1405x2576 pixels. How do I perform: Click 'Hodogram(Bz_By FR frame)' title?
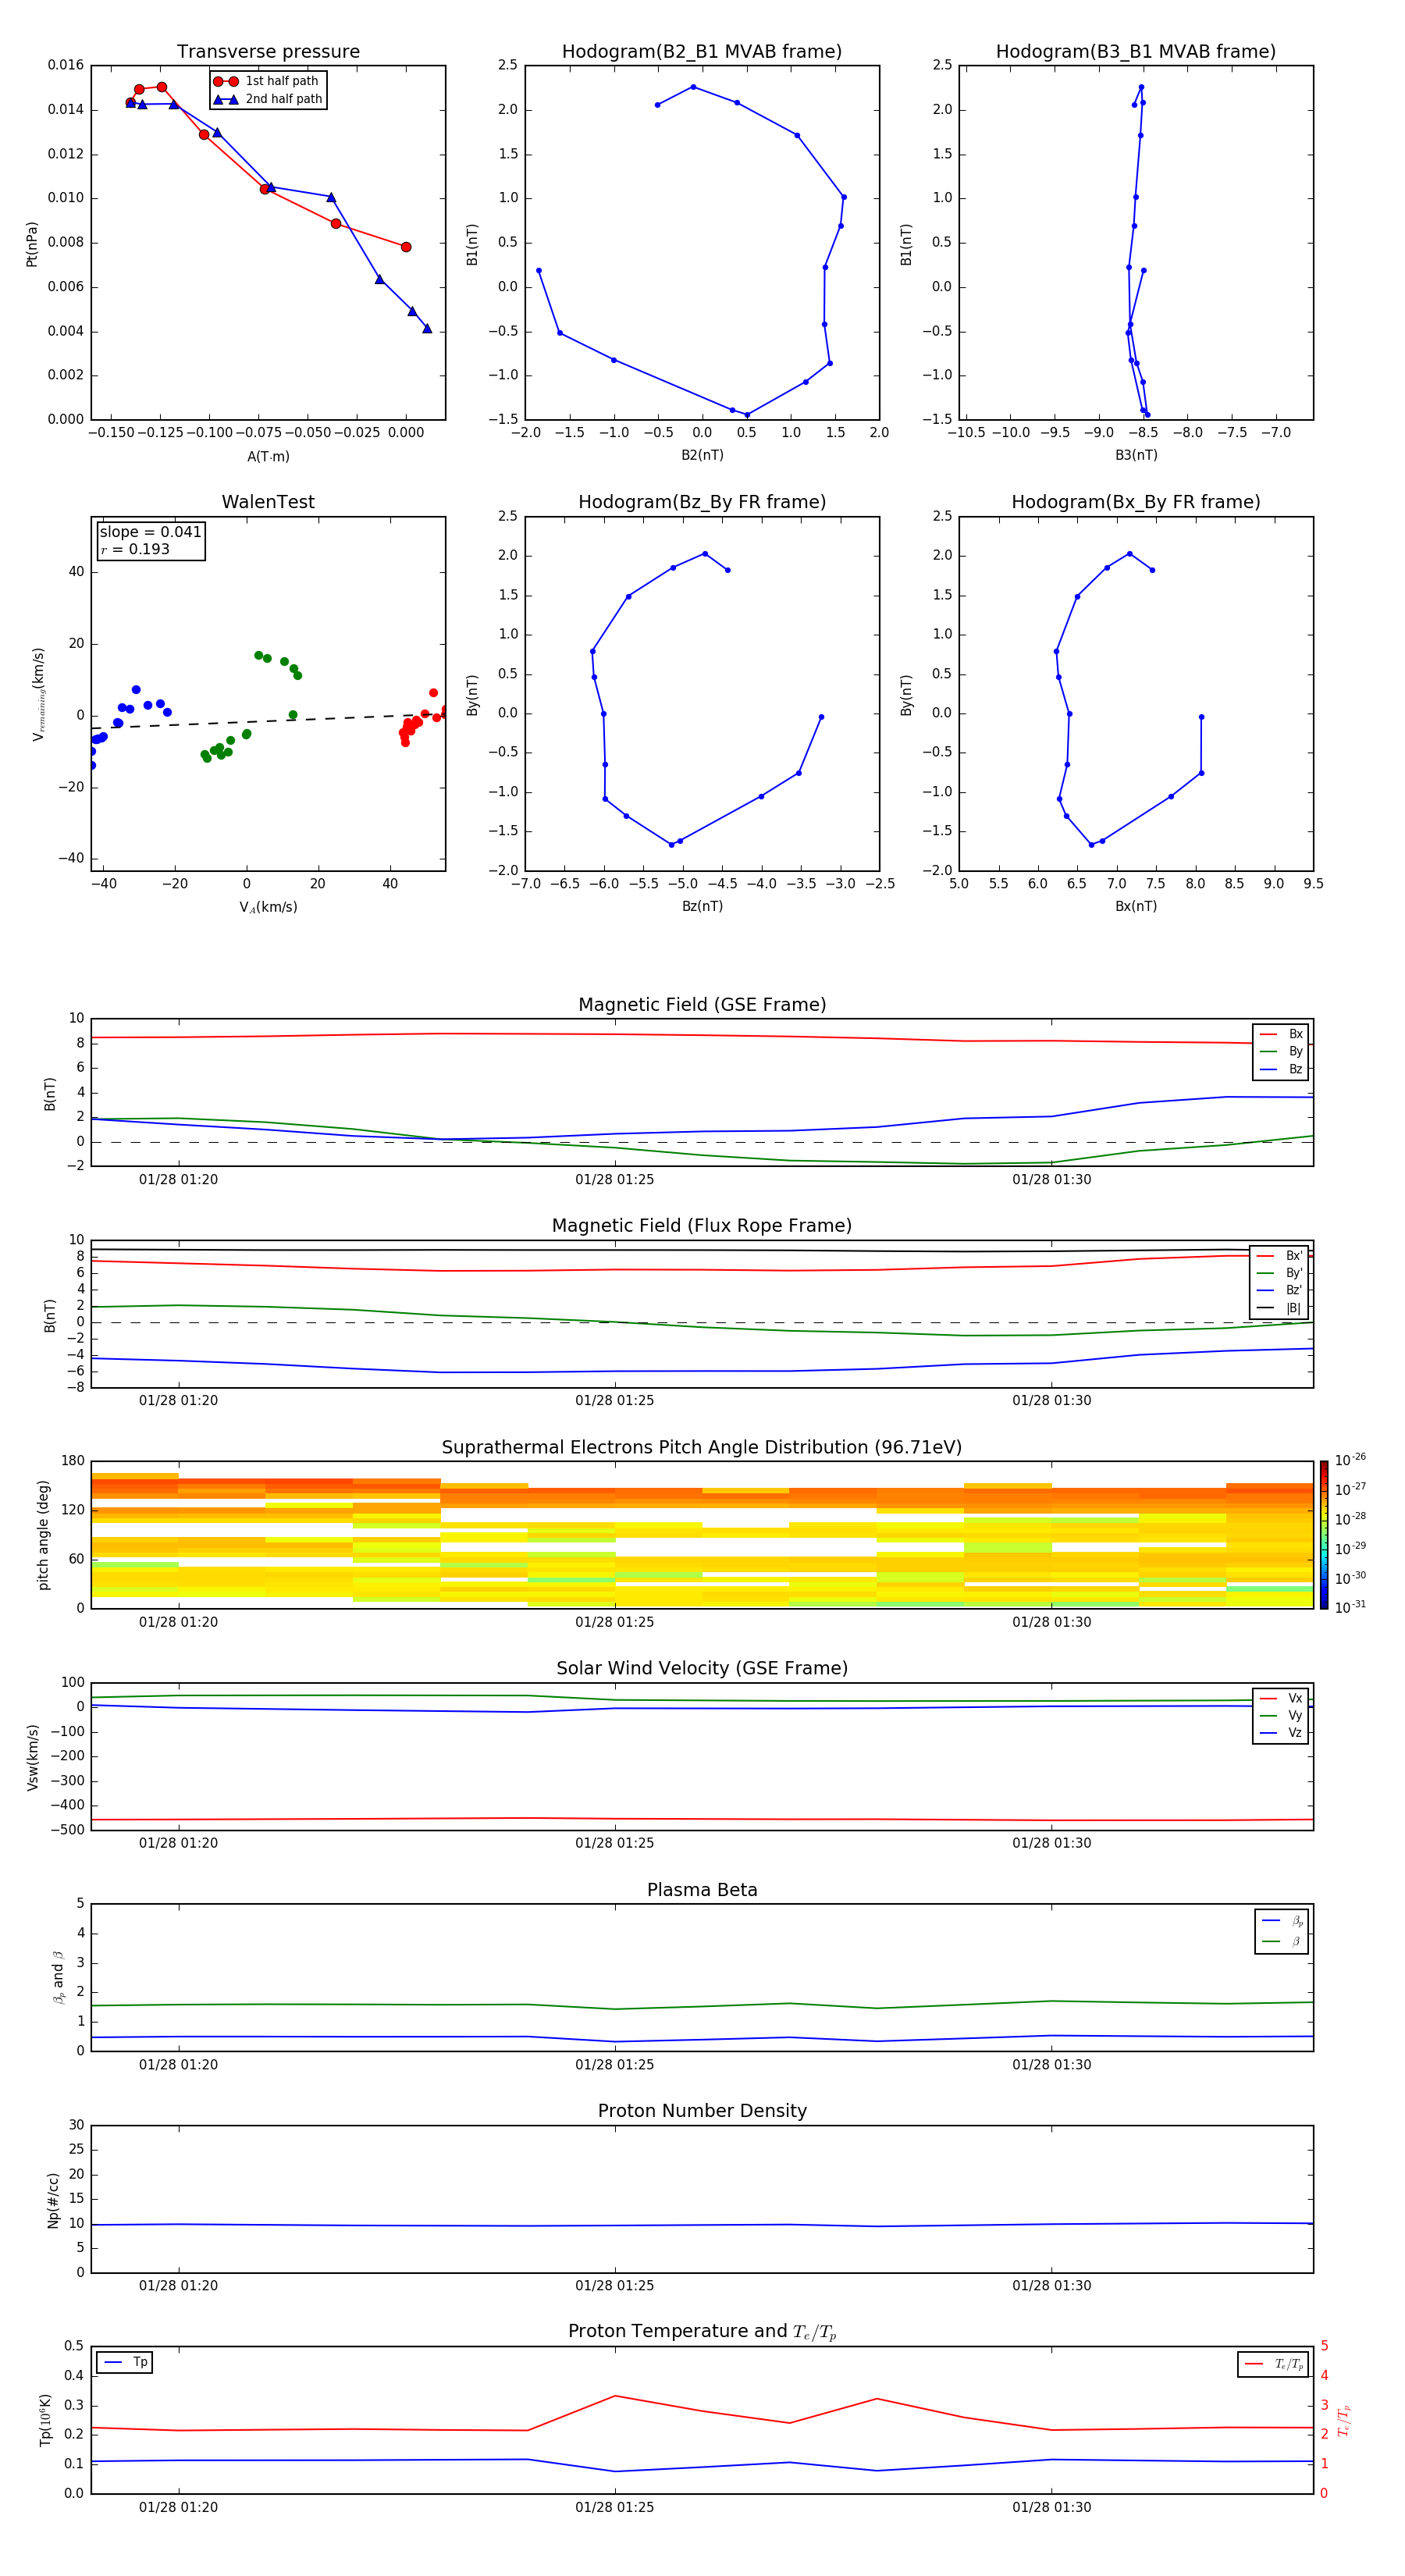click(702, 502)
